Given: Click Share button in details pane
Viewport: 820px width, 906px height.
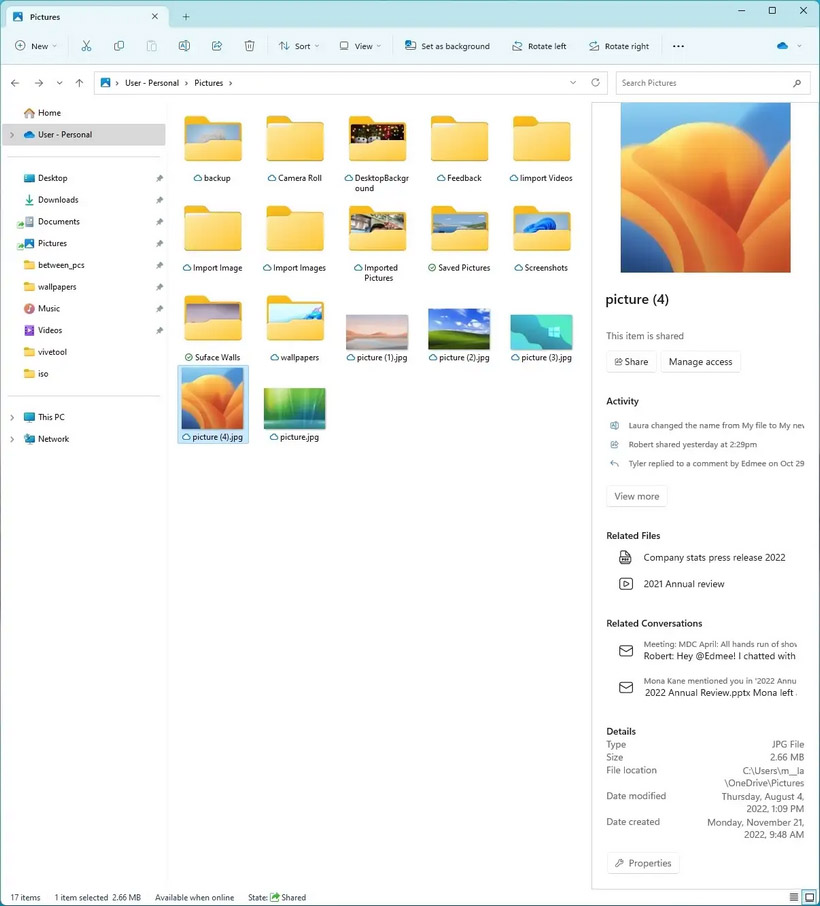Looking at the screenshot, I should pos(631,362).
